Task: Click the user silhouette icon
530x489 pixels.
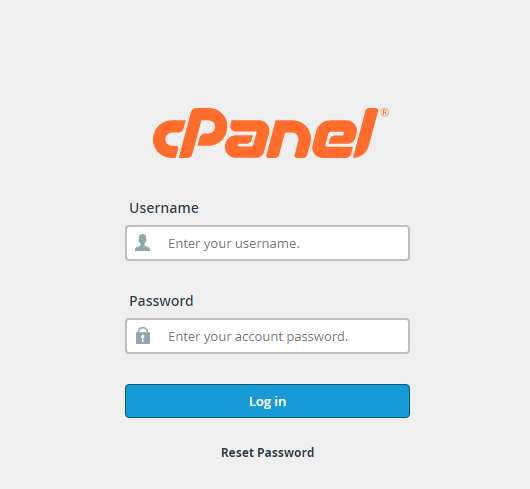Action: 142,243
